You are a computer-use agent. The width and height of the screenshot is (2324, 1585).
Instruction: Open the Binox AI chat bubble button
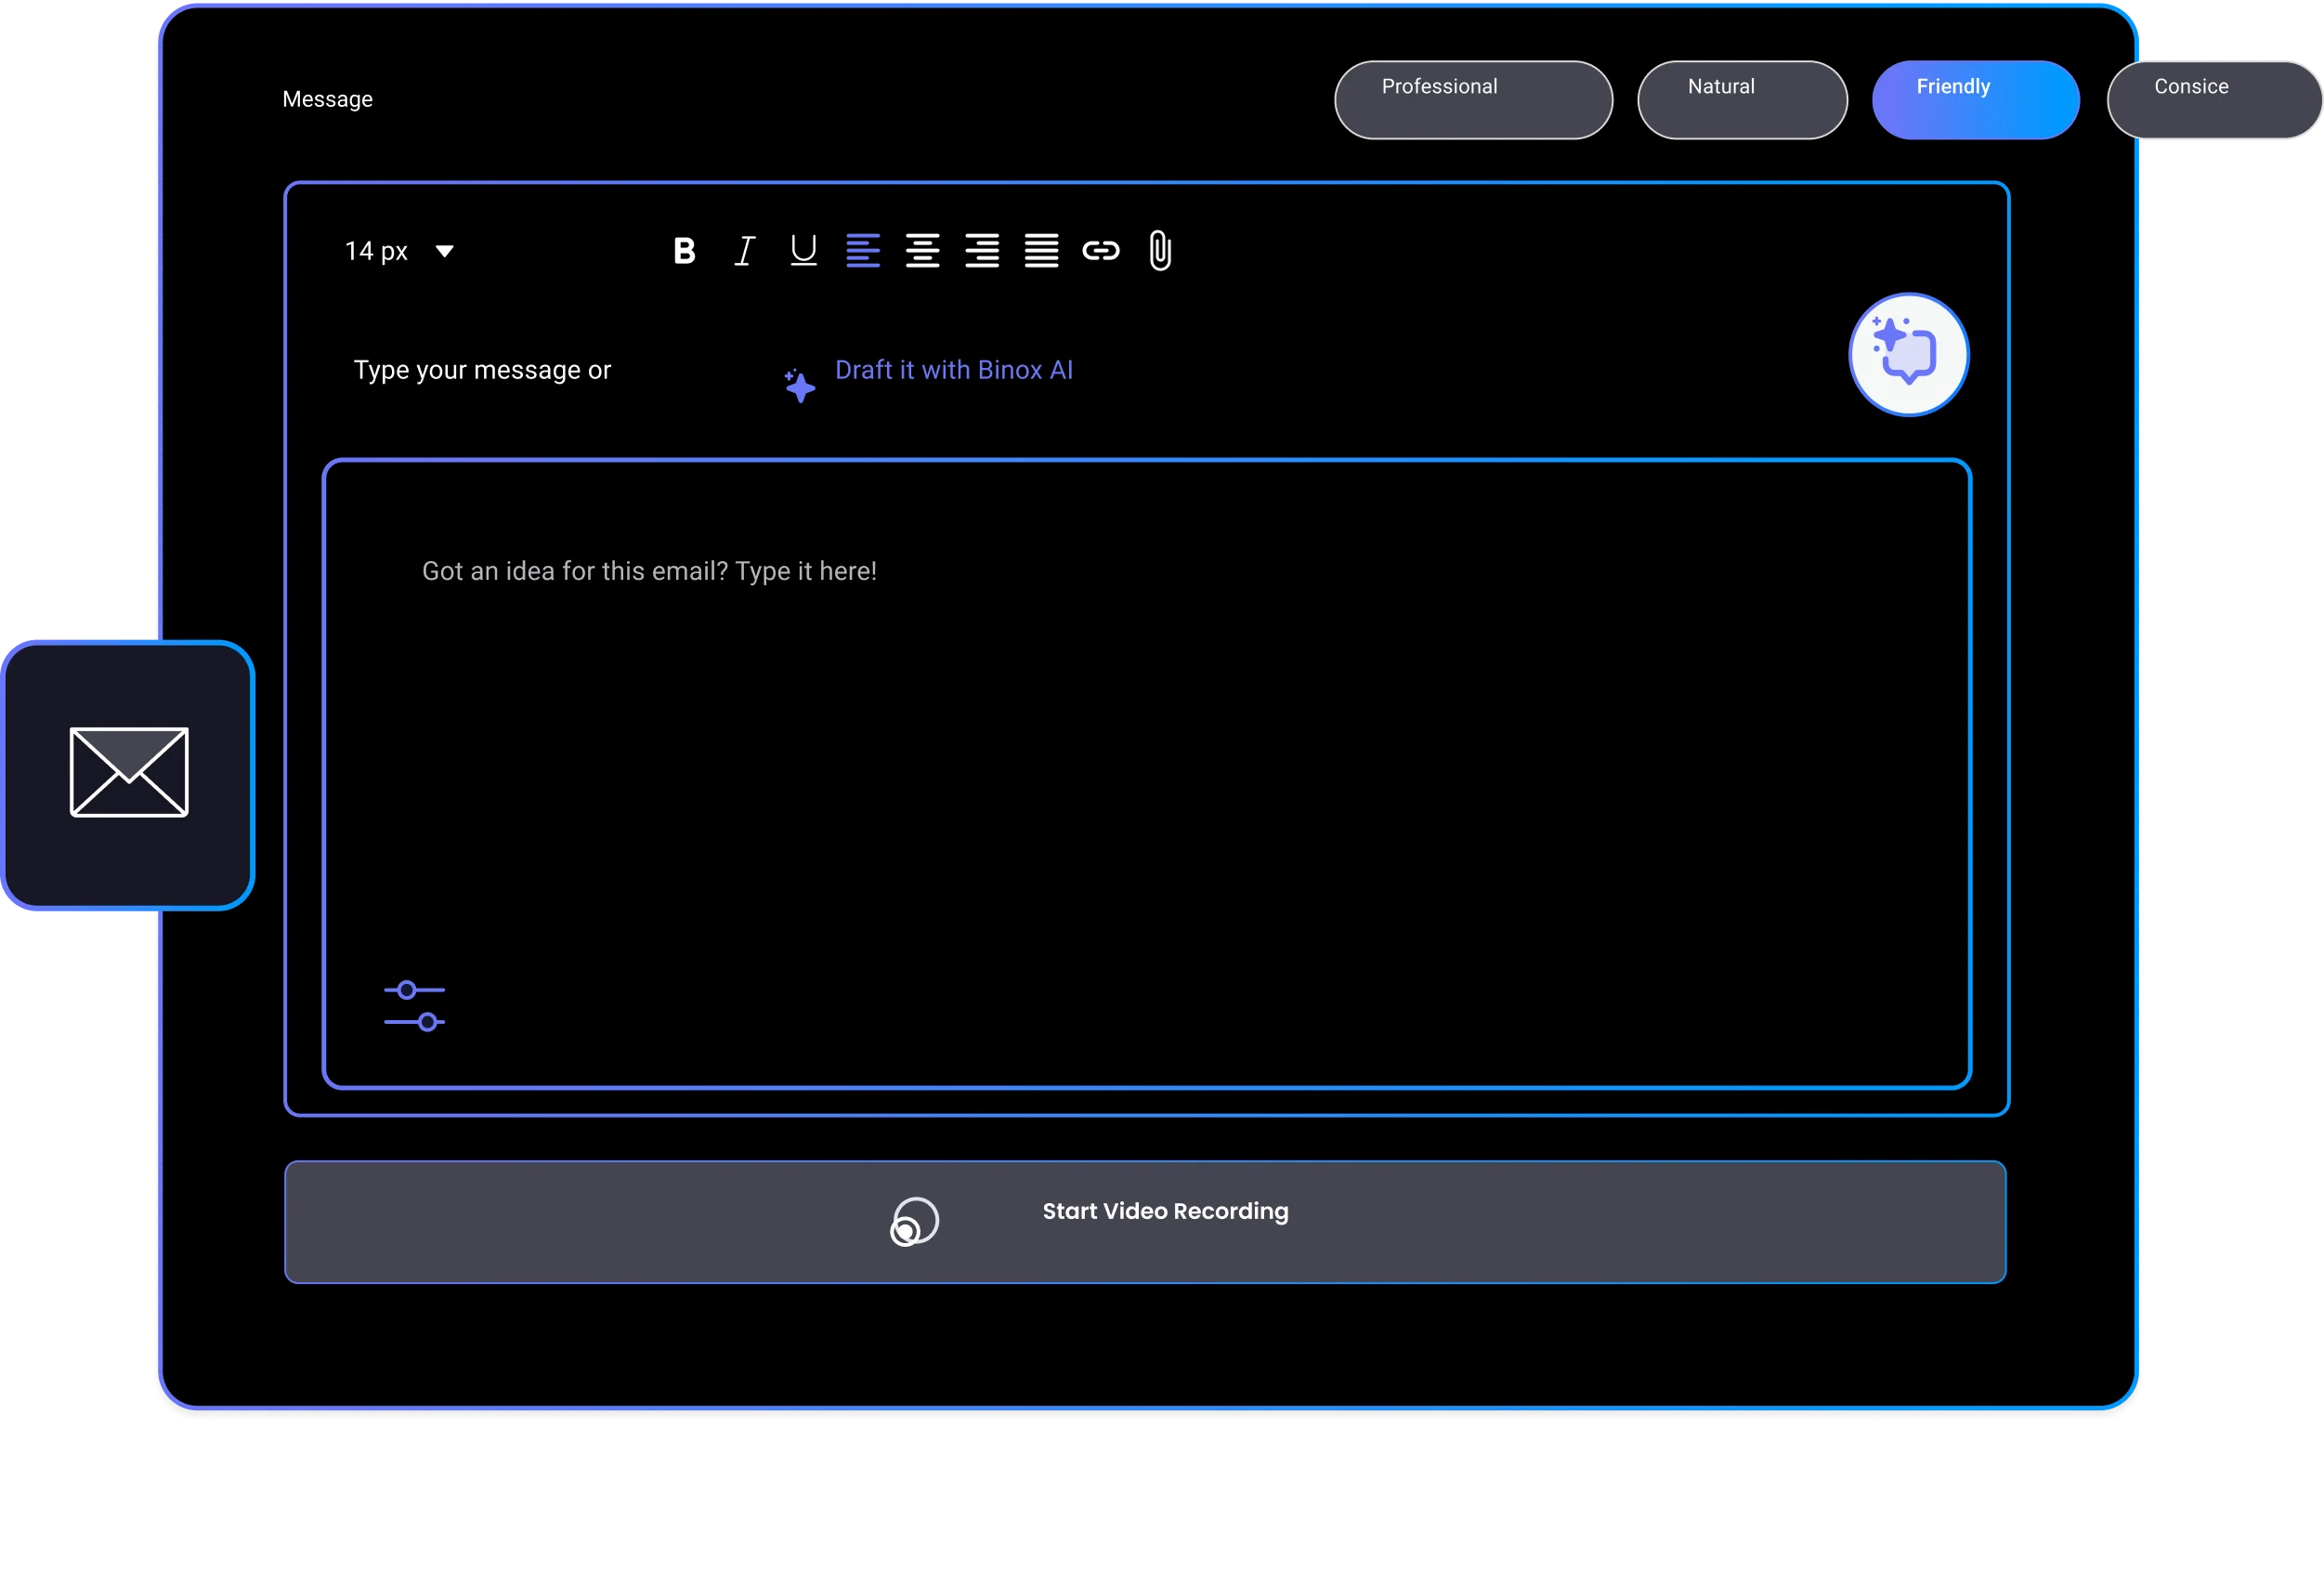pos(1908,354)
